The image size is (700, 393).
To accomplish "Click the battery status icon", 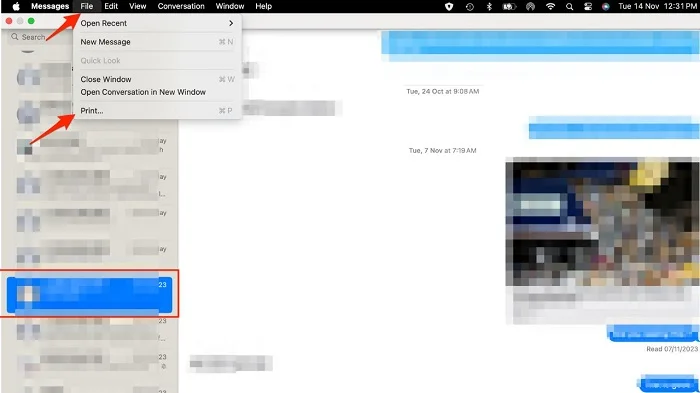I will (x=509, y=6).
